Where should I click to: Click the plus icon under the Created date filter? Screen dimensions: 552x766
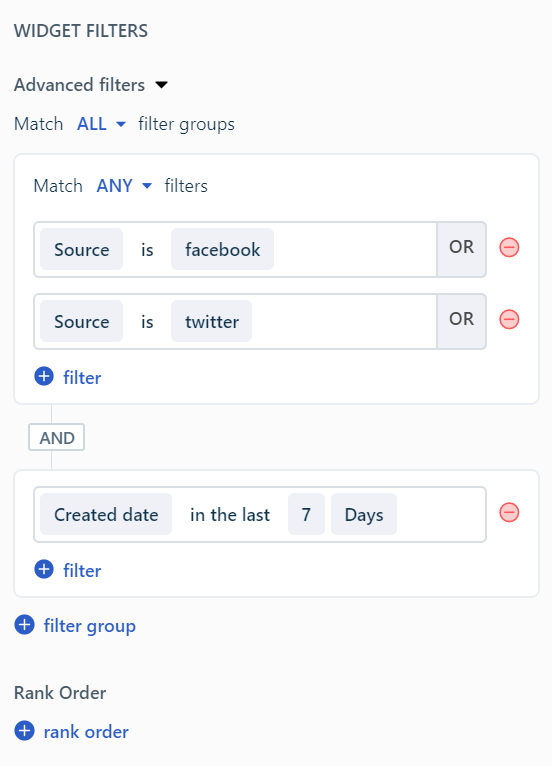pos(44,569)
